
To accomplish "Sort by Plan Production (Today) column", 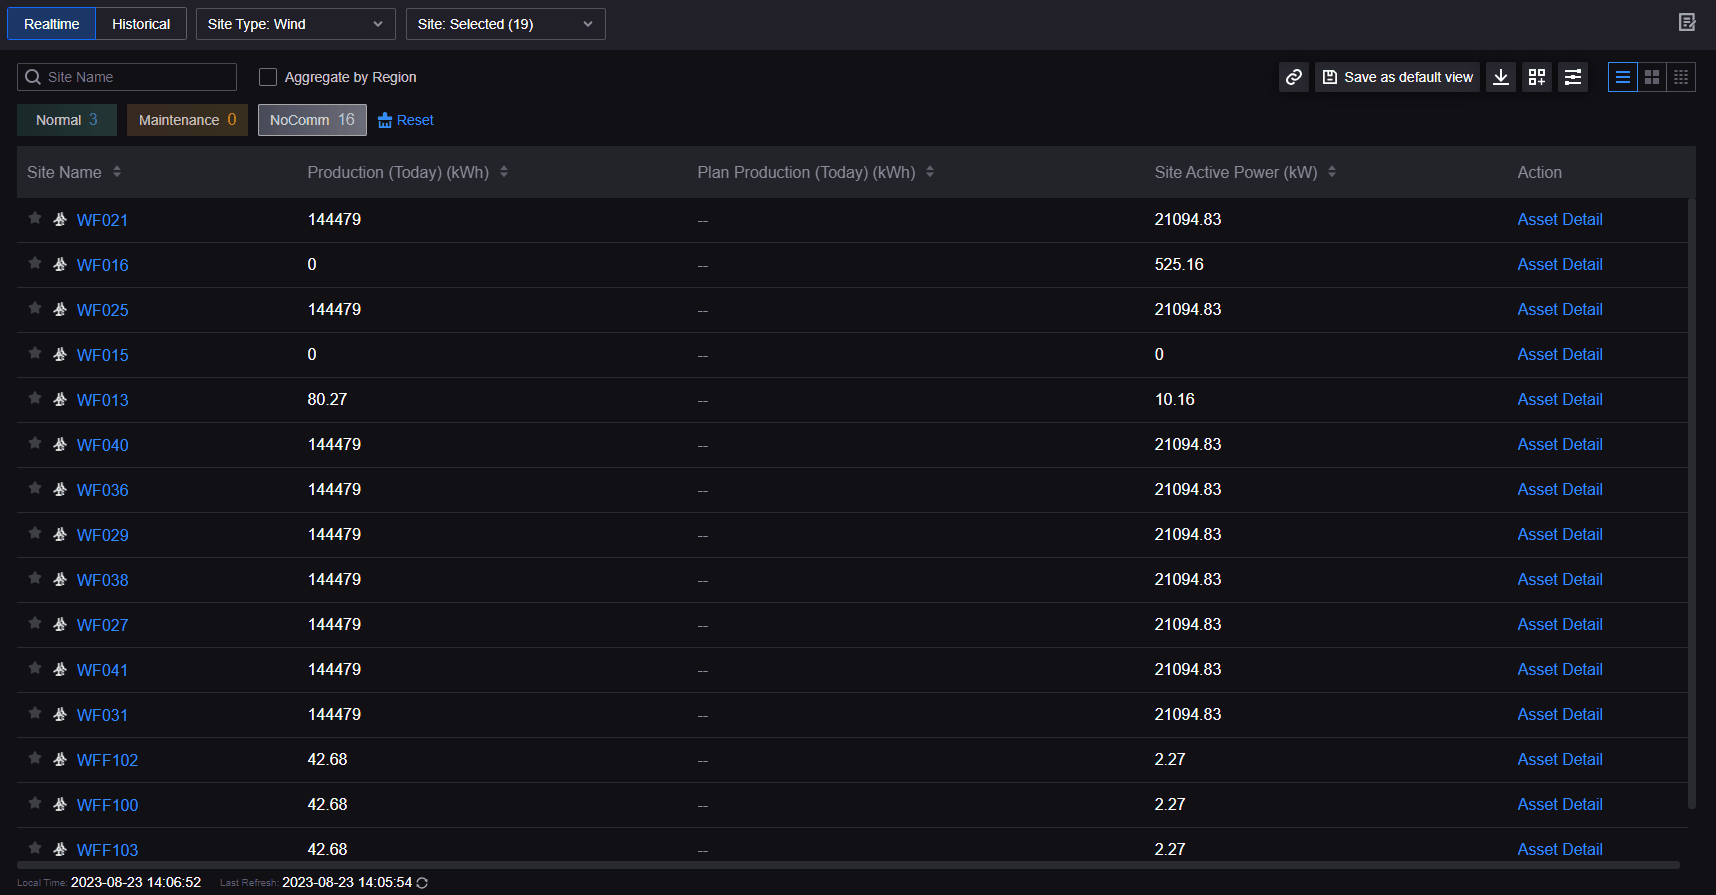I will click(x=930, y=172).
